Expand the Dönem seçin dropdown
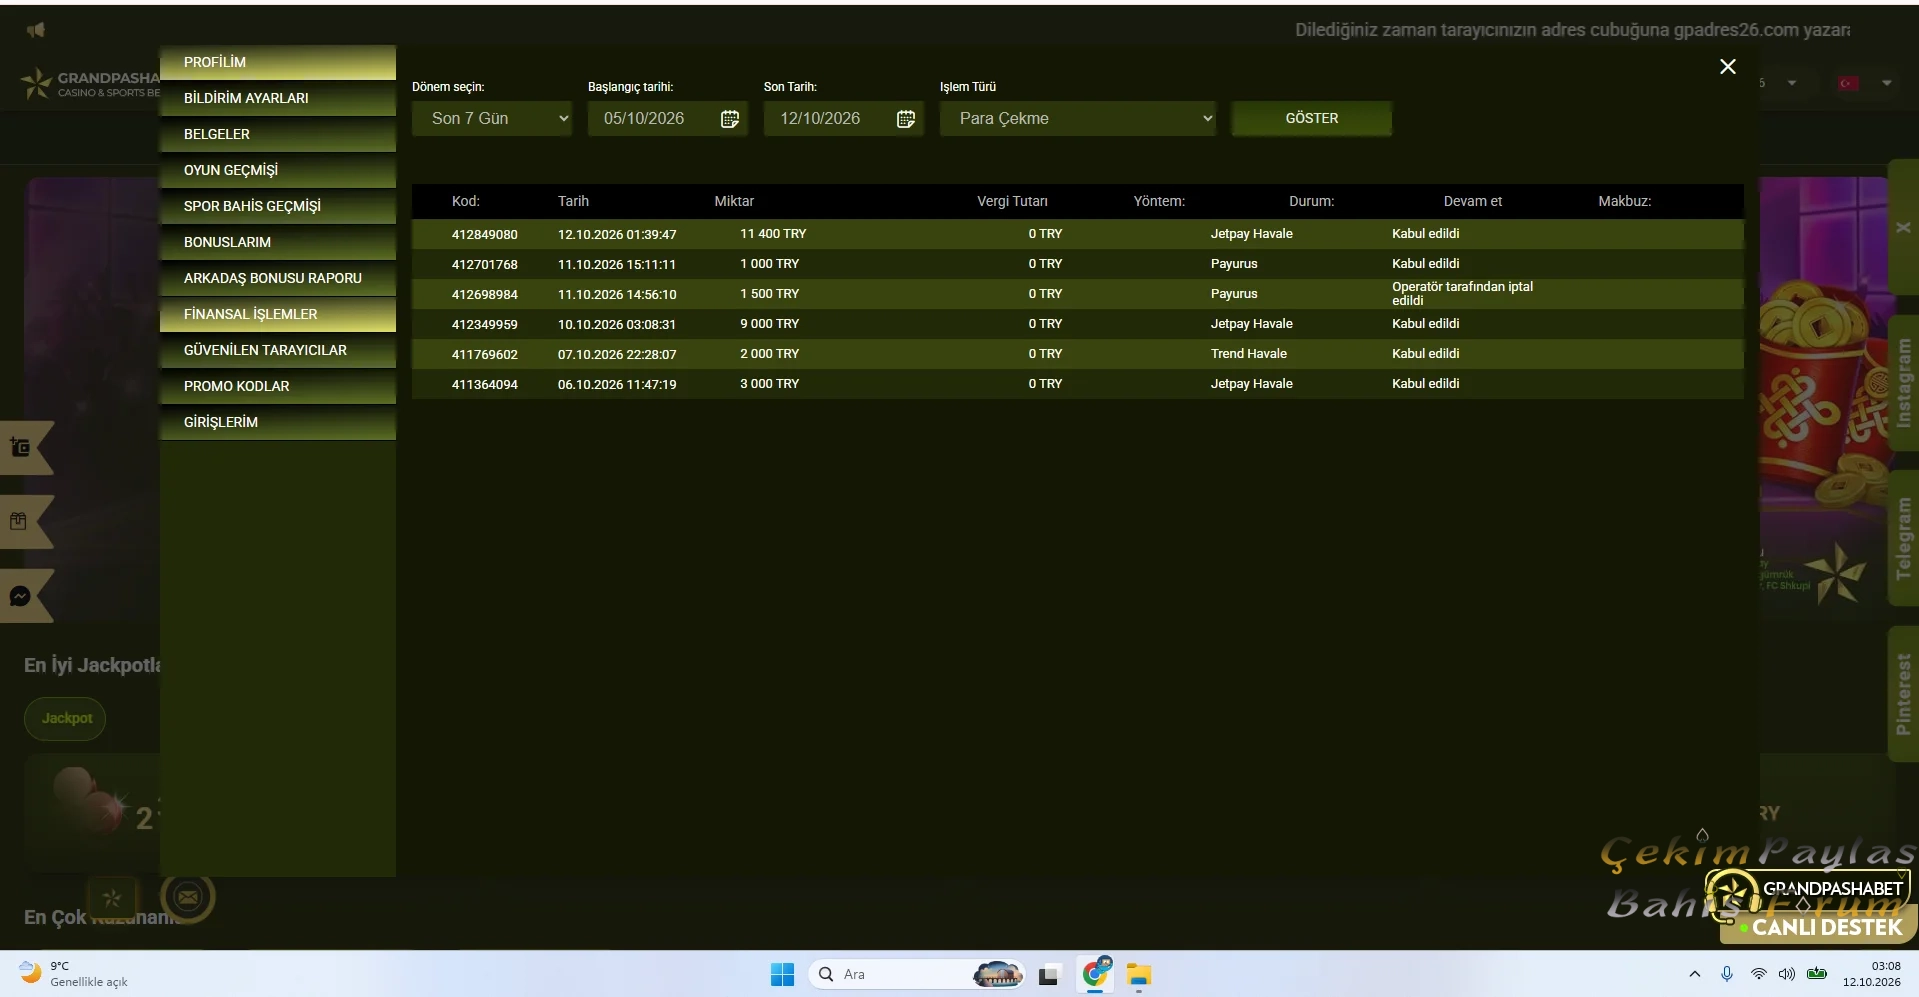This screenshot has width=1919, height=997. coord(492,119)
